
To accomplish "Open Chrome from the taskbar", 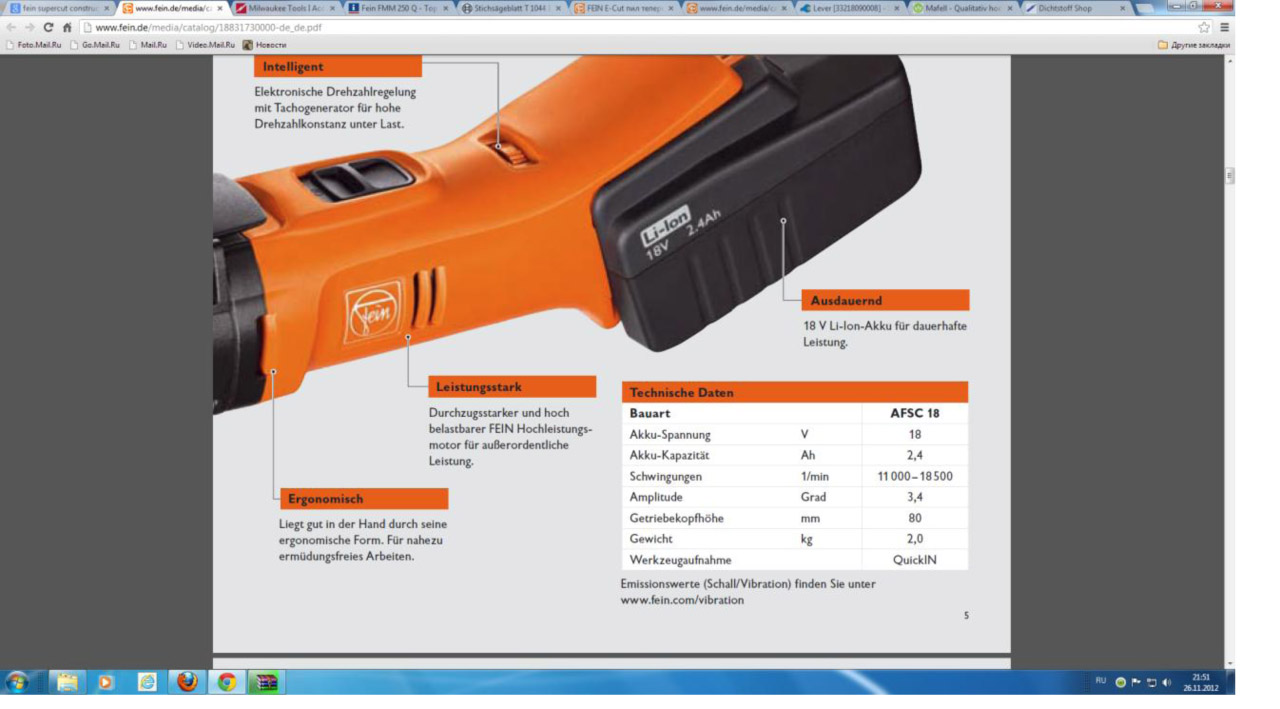I will (227, 682).
